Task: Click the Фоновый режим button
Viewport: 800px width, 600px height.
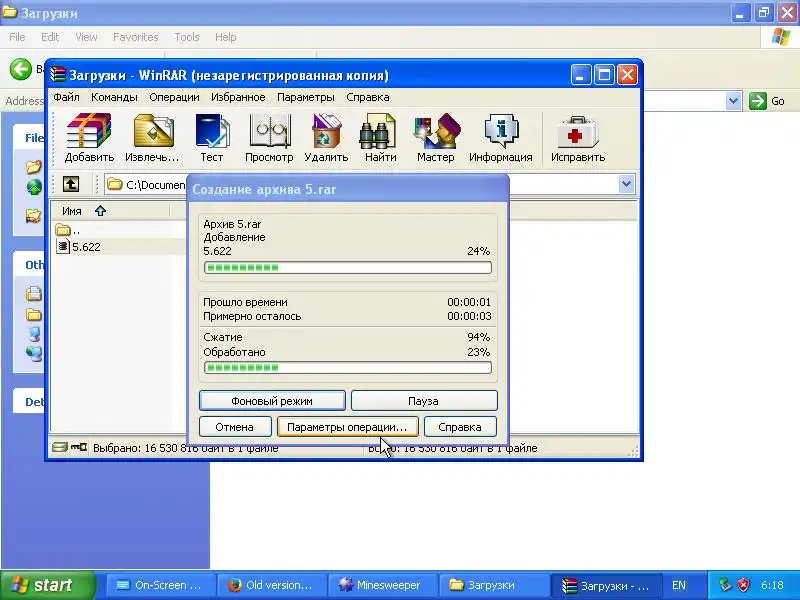Action: (272, 401)
